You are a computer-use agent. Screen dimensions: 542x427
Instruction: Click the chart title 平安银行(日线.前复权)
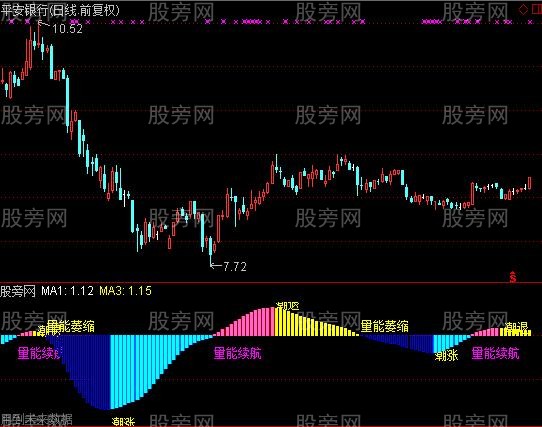[x=60, y=10]
